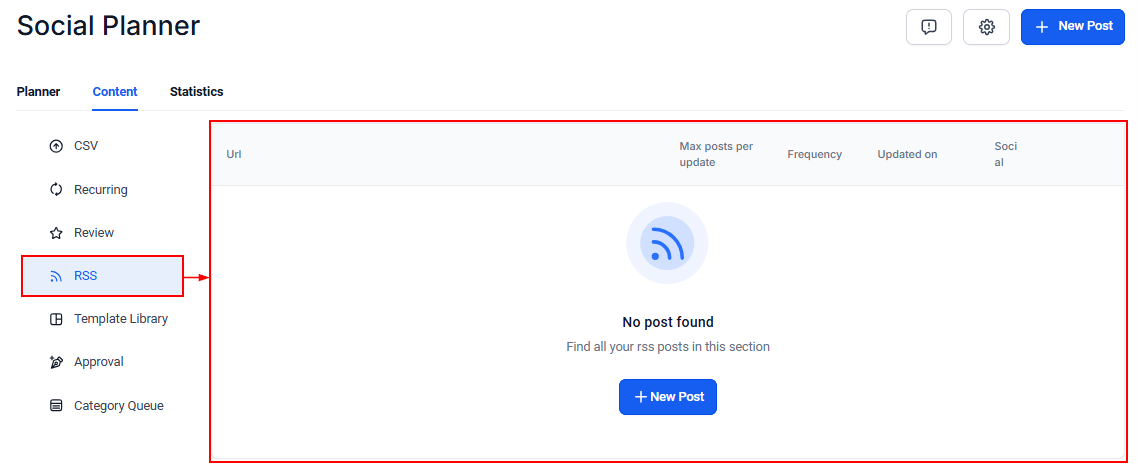Click the top-right New Post button
1138x464 pixels.
pyautogui.click(x=1073, y=27)
